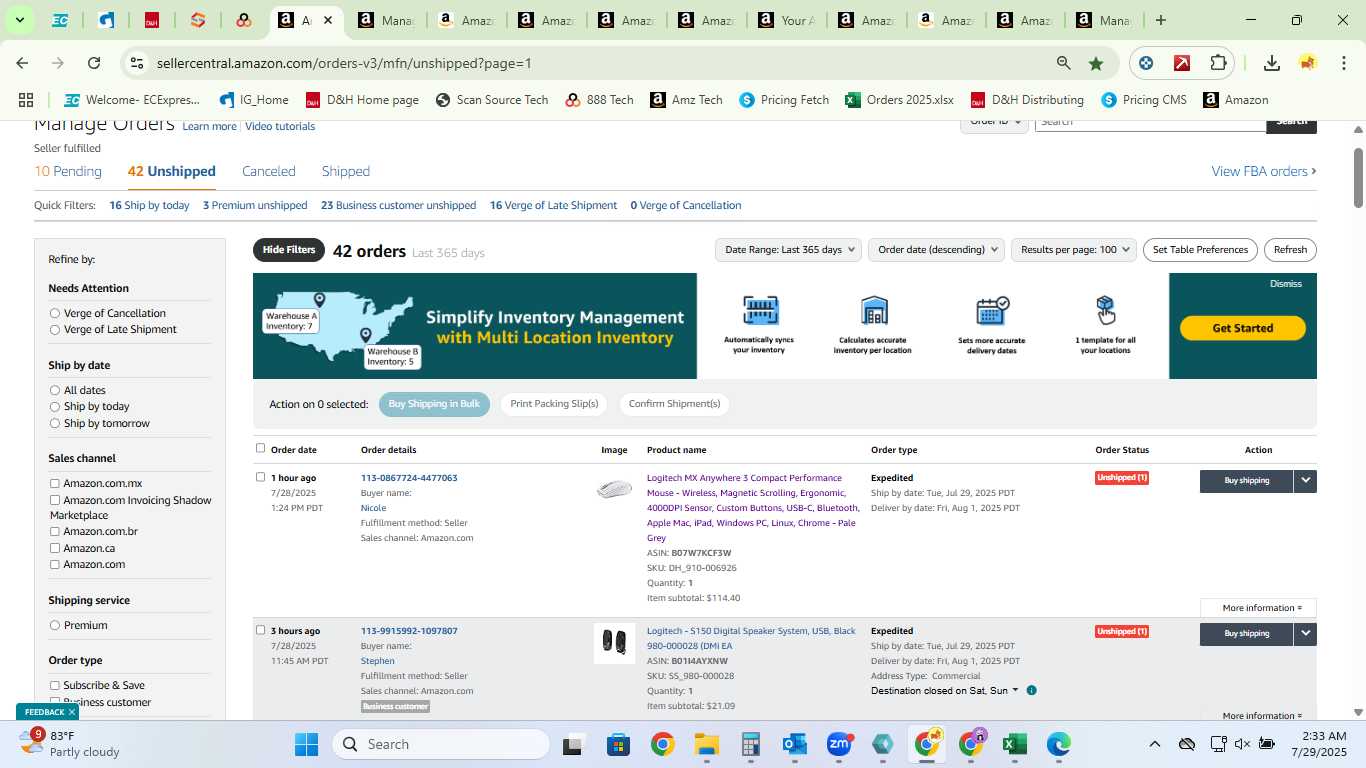Screen dimensions: 1366x768
Task: Click the Logitech mouse product thumbnail
Action: [614, 489]
